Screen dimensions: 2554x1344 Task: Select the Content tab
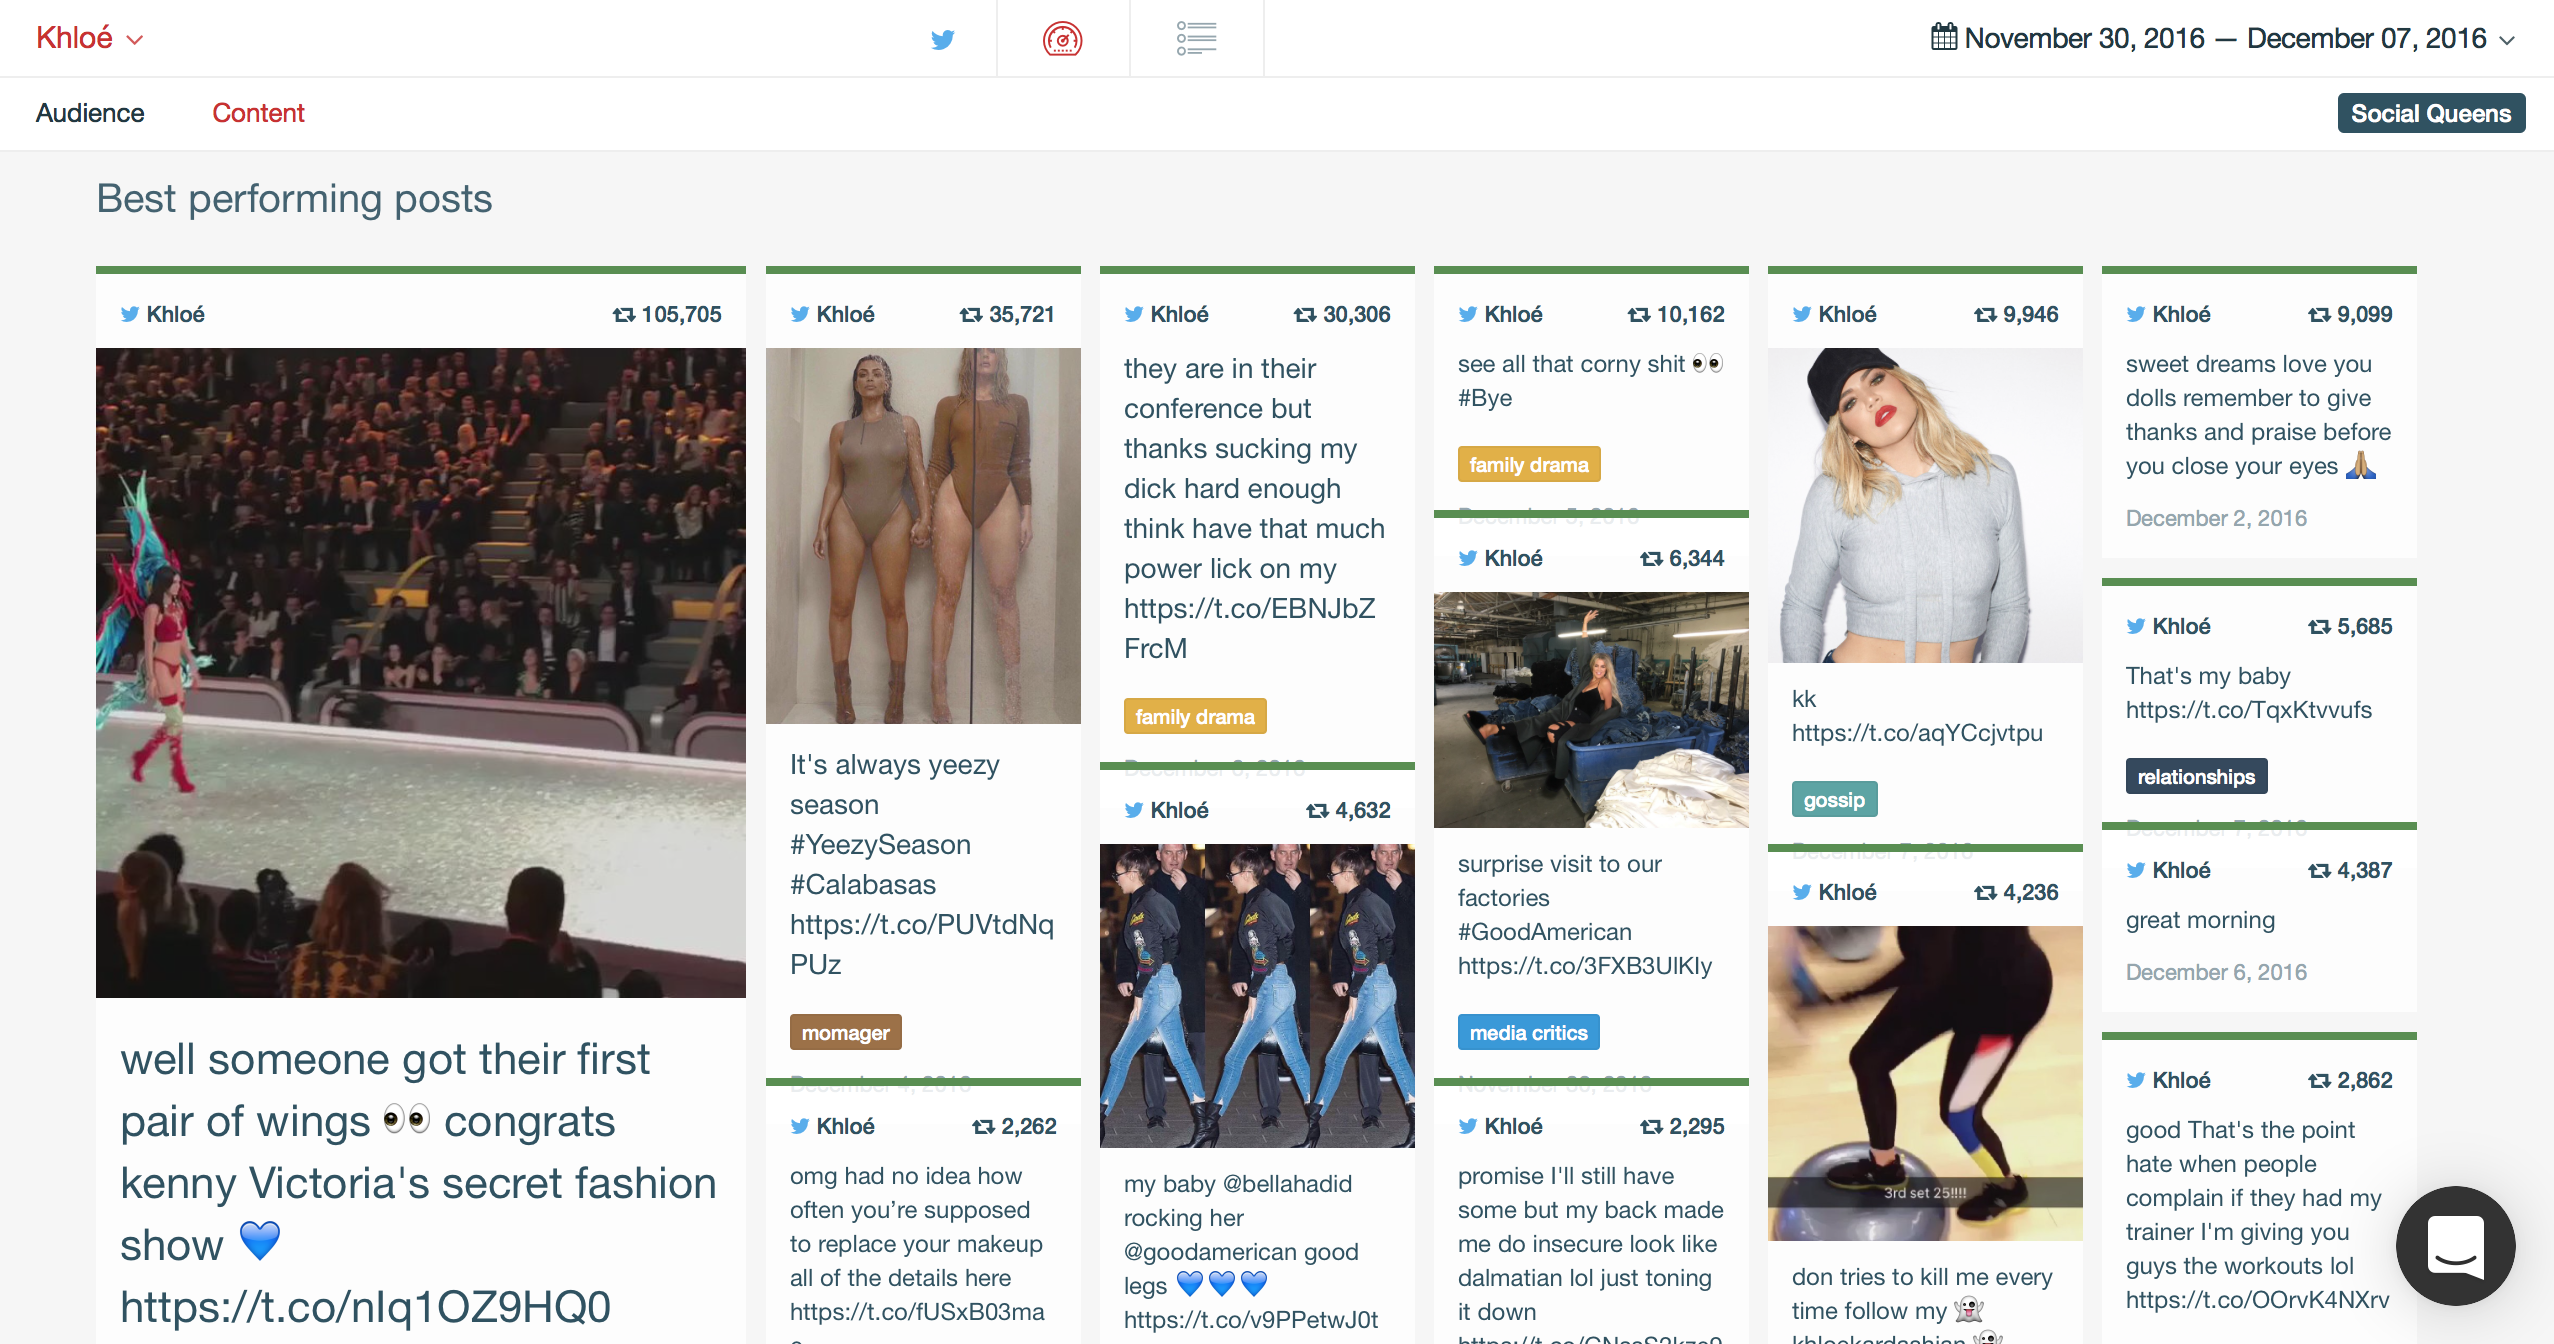pyautogui.click(x=258, y=113)
